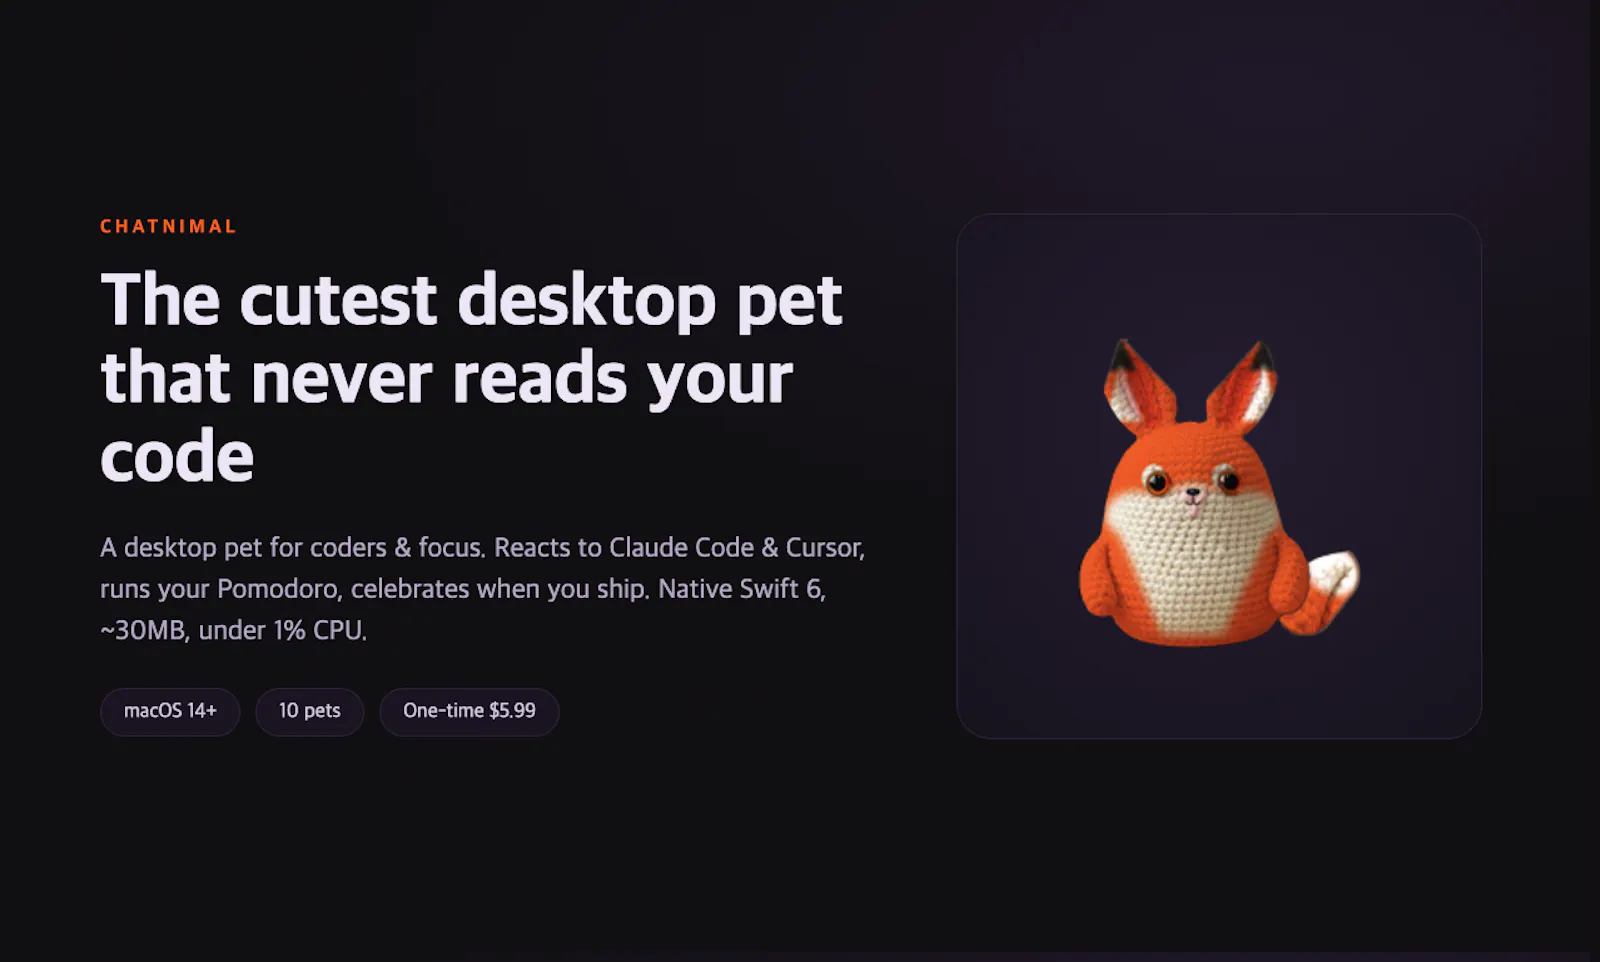Click the description paragraph mentioning Claude Code
This screenshot has height=962, width=1600.
coord(482,589)
